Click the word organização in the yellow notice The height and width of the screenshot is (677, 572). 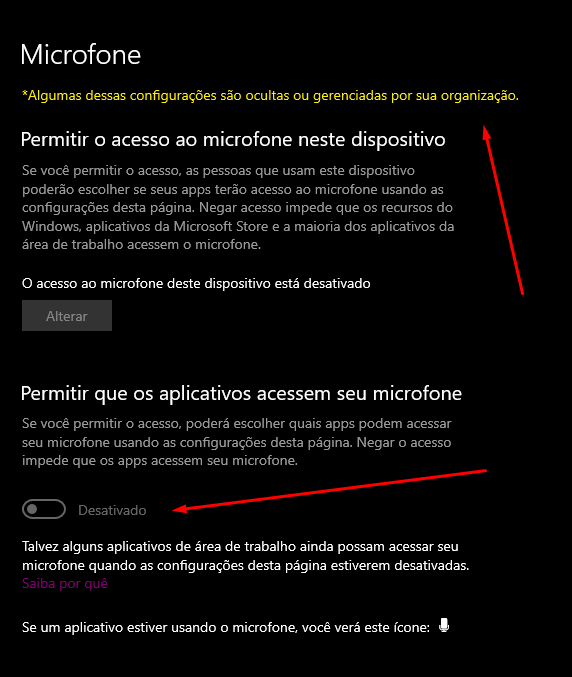pos(480,96)
